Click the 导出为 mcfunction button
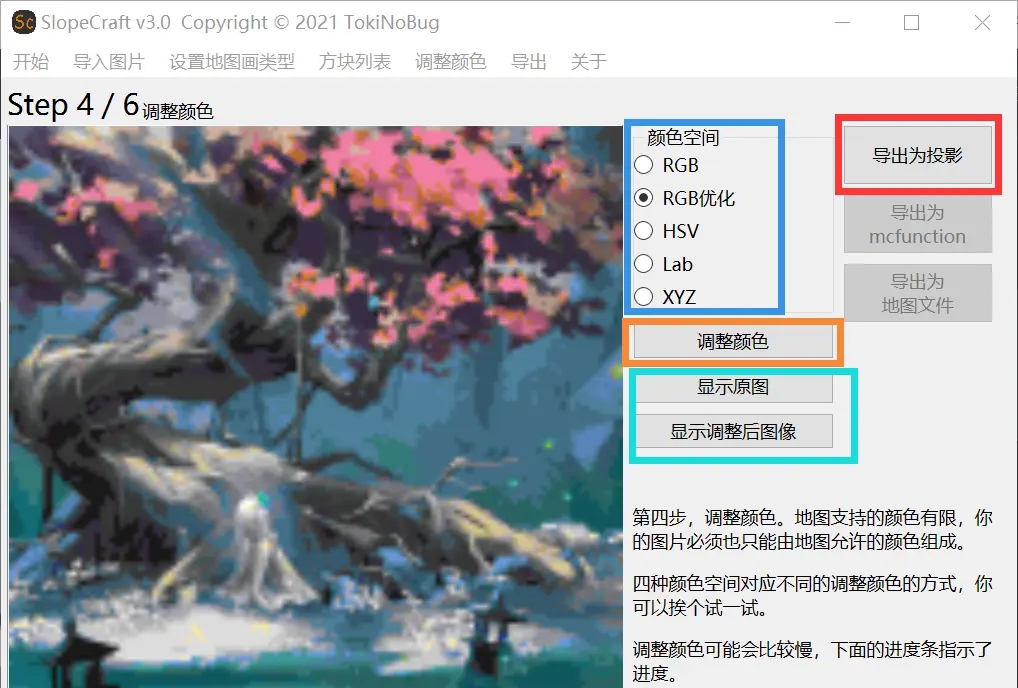1018x688 pixels. 917,225
